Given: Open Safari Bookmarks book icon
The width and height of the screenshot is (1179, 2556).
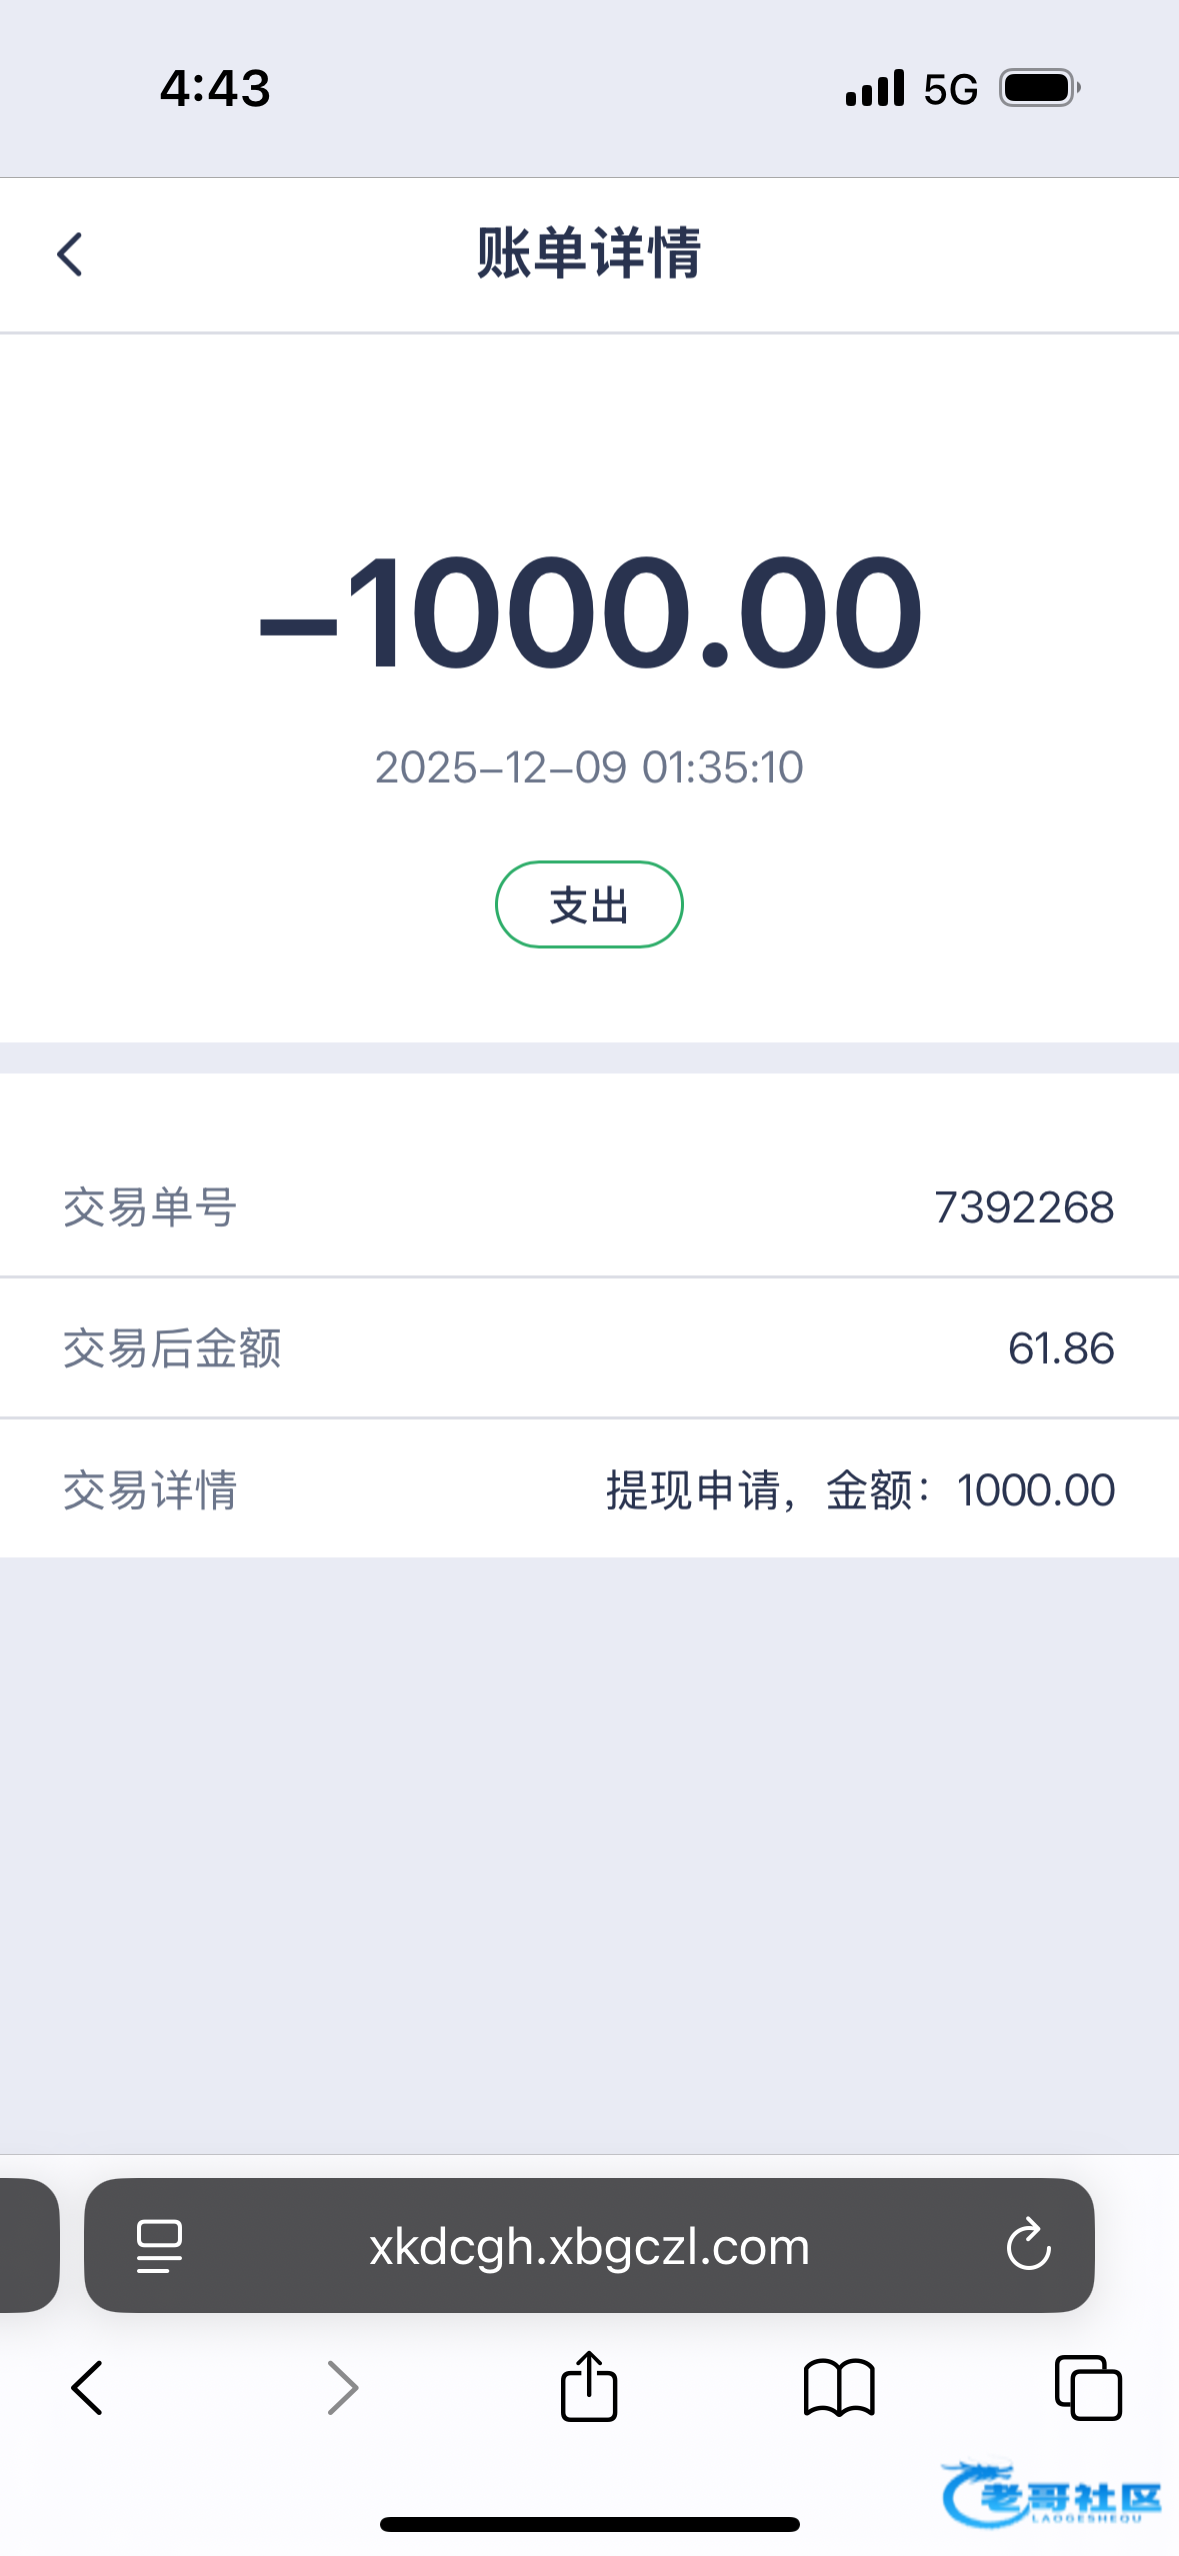Looking at the screenshot, I should click(x=839, y=2388).
